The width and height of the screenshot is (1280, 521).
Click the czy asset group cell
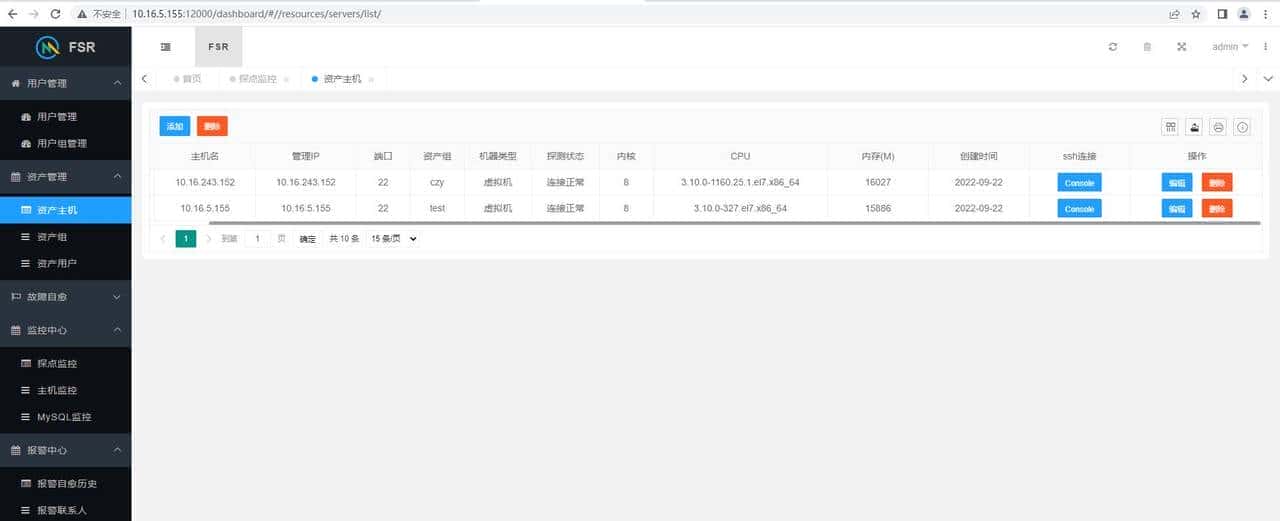click(437, 182)
